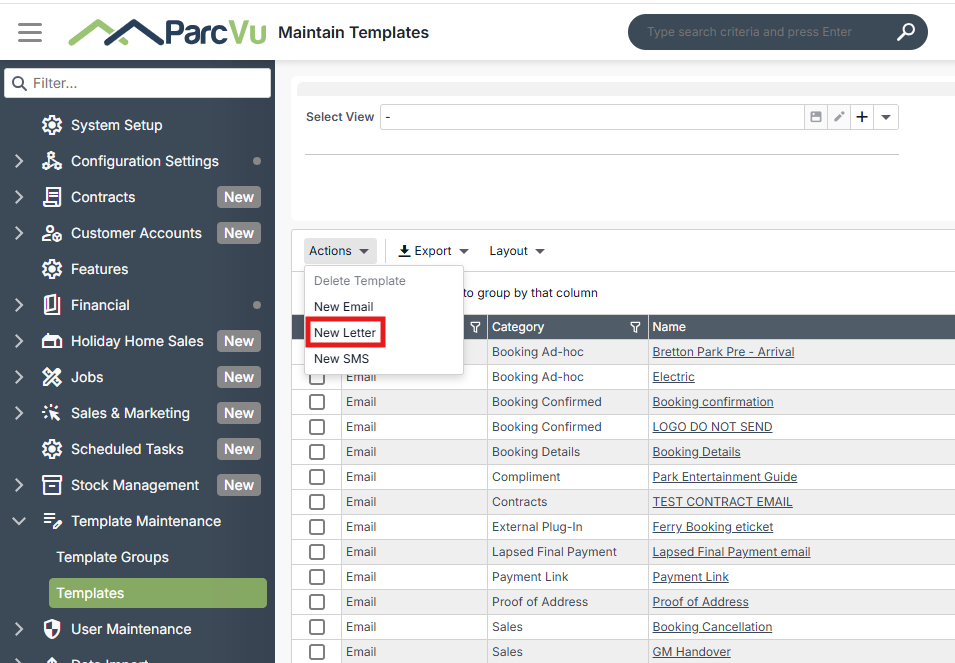The height and width of the screenshot is (663, 955).
Task: Save the current view icon
Action: (x=816, y=117)
